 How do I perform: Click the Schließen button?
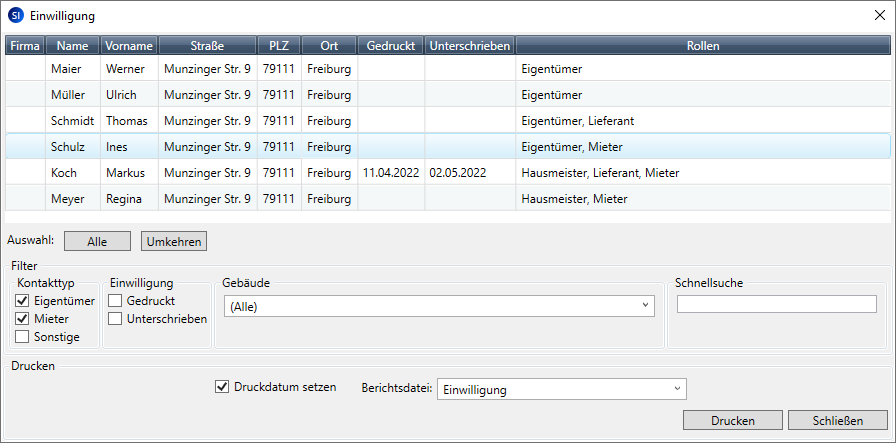838,420
